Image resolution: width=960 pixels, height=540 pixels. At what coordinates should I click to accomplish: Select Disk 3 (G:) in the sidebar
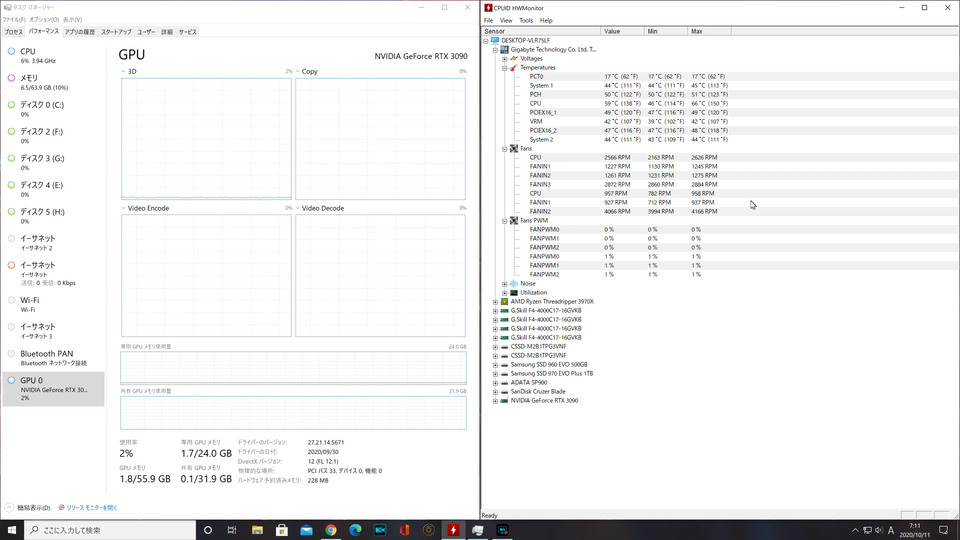(x=53, y=163)
